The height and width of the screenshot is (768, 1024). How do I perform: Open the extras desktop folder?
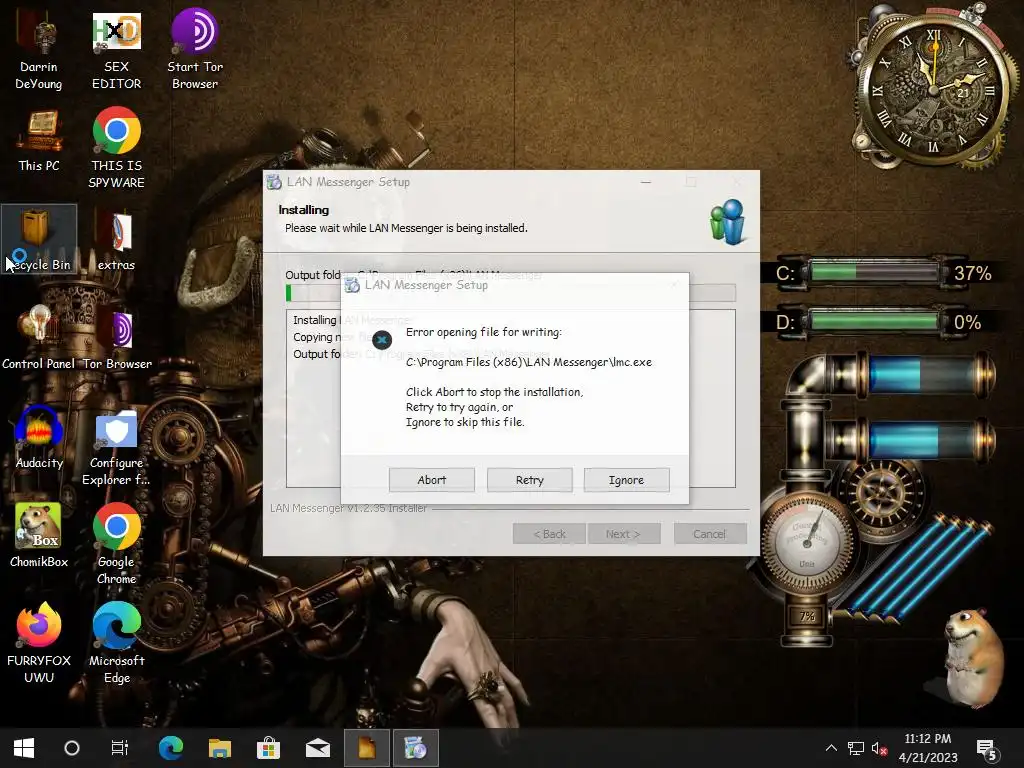click(116, 239)
